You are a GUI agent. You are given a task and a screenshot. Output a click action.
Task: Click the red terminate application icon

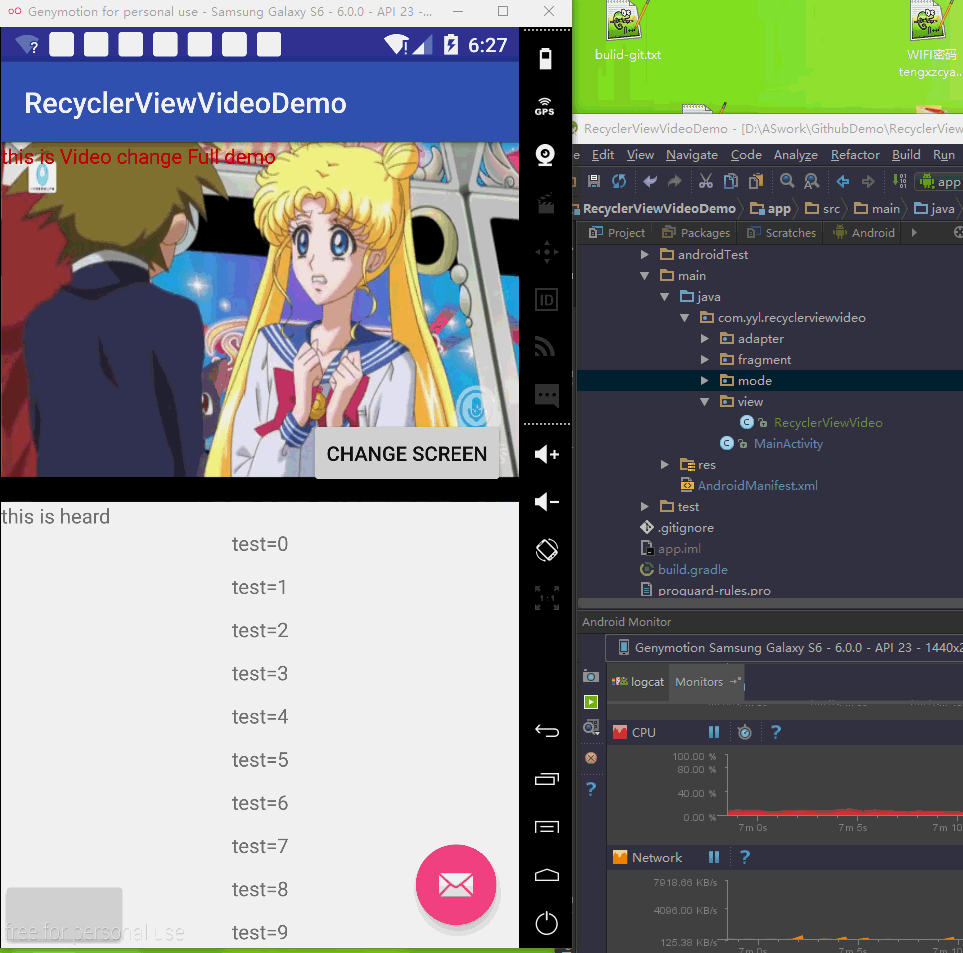point(591,758)
